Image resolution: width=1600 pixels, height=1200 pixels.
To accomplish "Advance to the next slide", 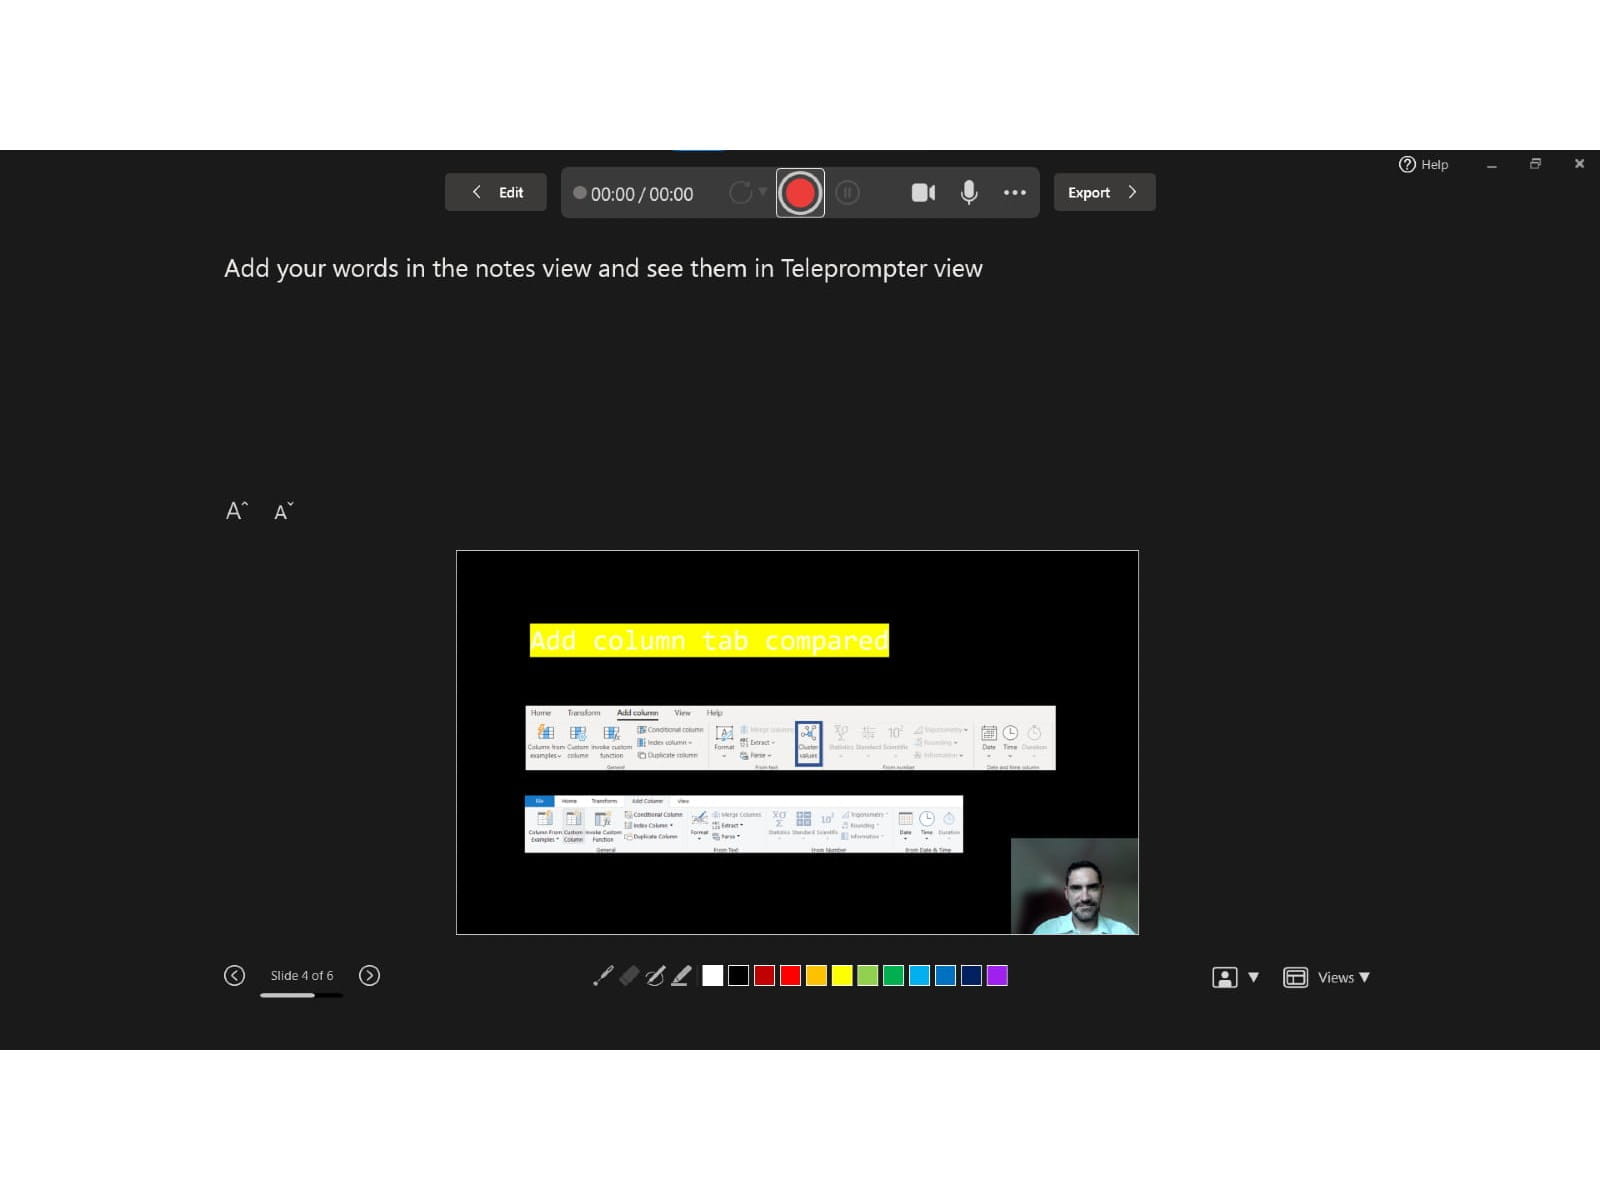I will [x=369, y=976].
